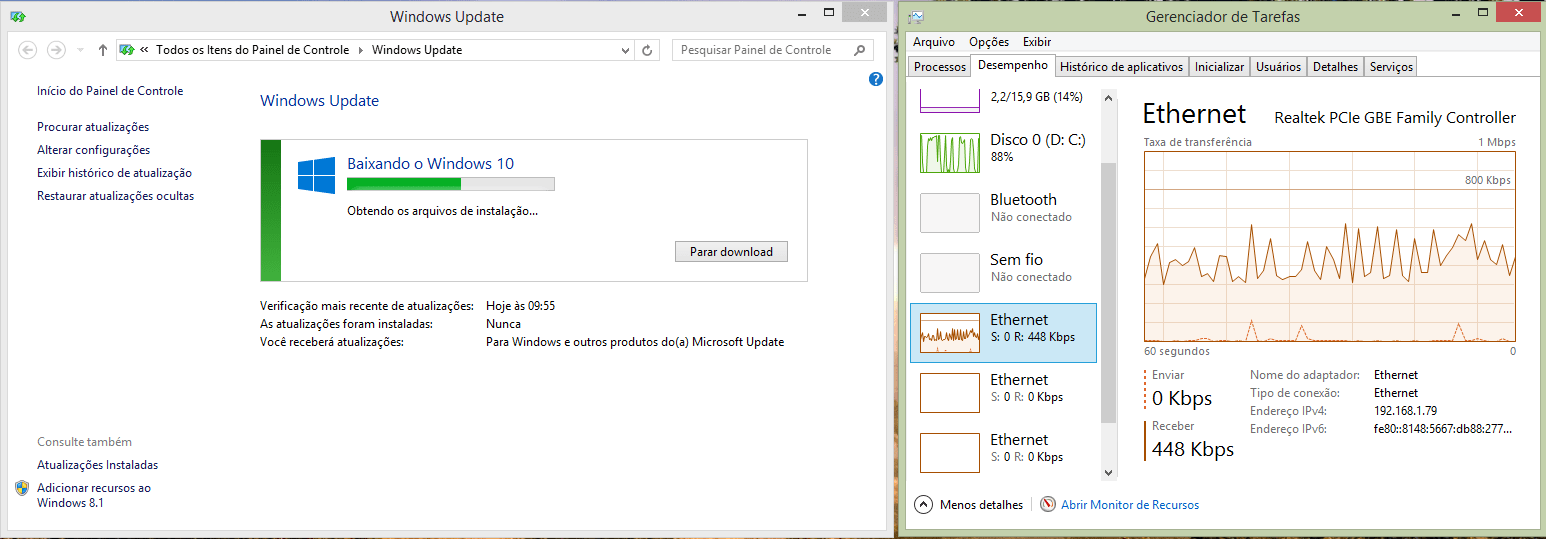This screenshot has width=1546, height=539.
Task: Switch to the Histórico de aplicativos tab
Action: pyautogui.click(x=1121, y=67)
